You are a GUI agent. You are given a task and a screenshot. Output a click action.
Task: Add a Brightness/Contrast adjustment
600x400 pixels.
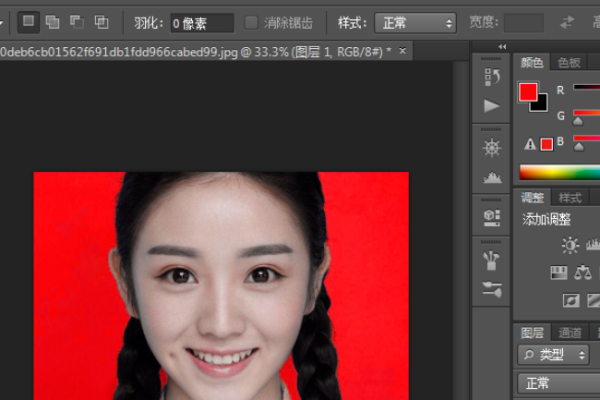click(570, 245)
